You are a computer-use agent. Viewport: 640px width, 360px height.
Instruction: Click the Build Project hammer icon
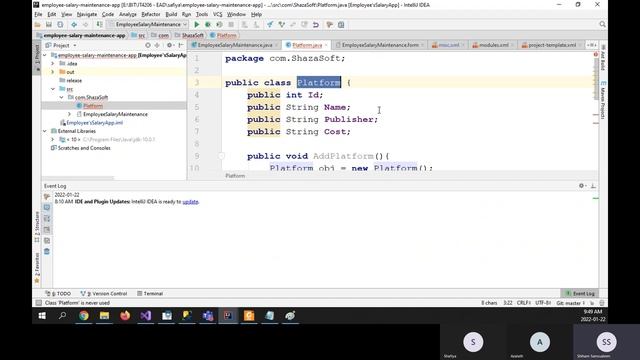pos(100,24)
